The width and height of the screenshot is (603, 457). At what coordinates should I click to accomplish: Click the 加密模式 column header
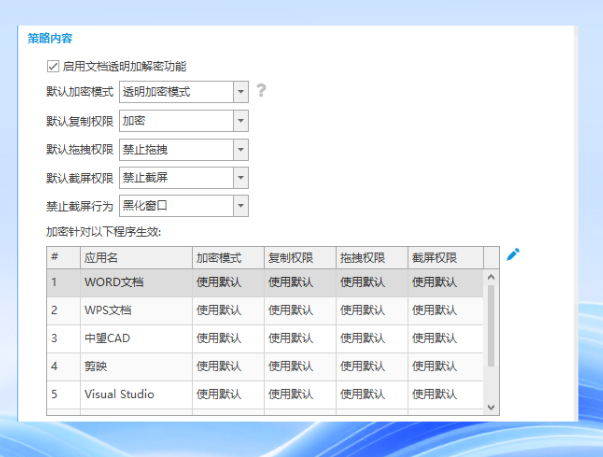pos(228,258)
